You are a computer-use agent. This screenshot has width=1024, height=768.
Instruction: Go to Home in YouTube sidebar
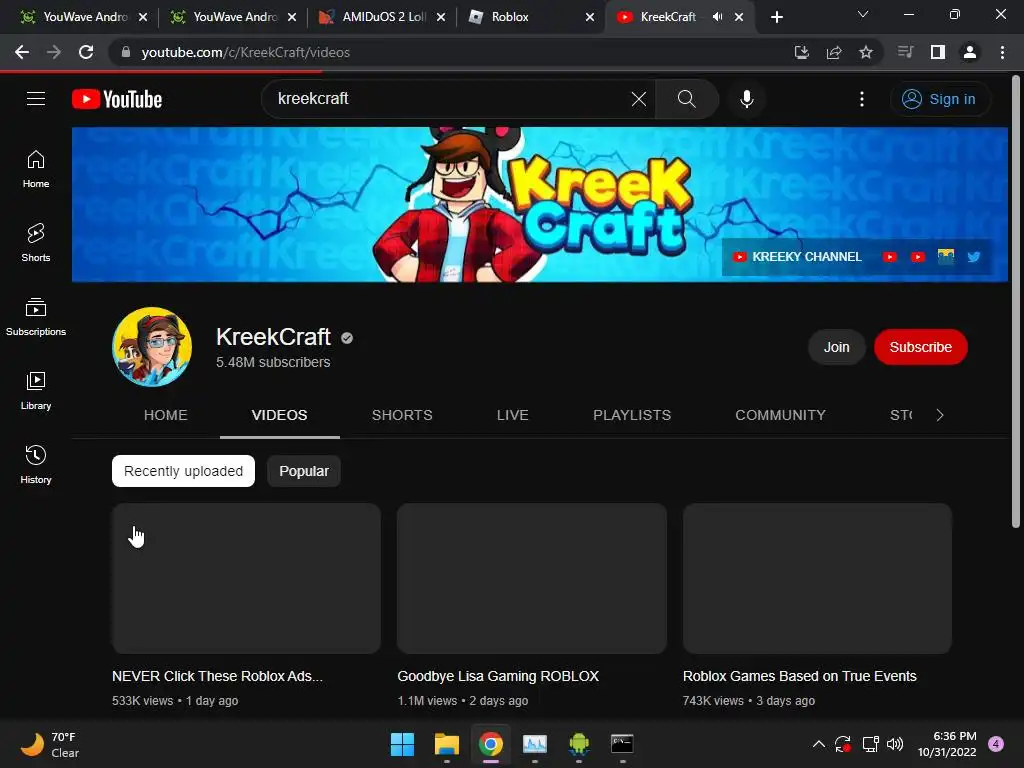tap(36, 169)
